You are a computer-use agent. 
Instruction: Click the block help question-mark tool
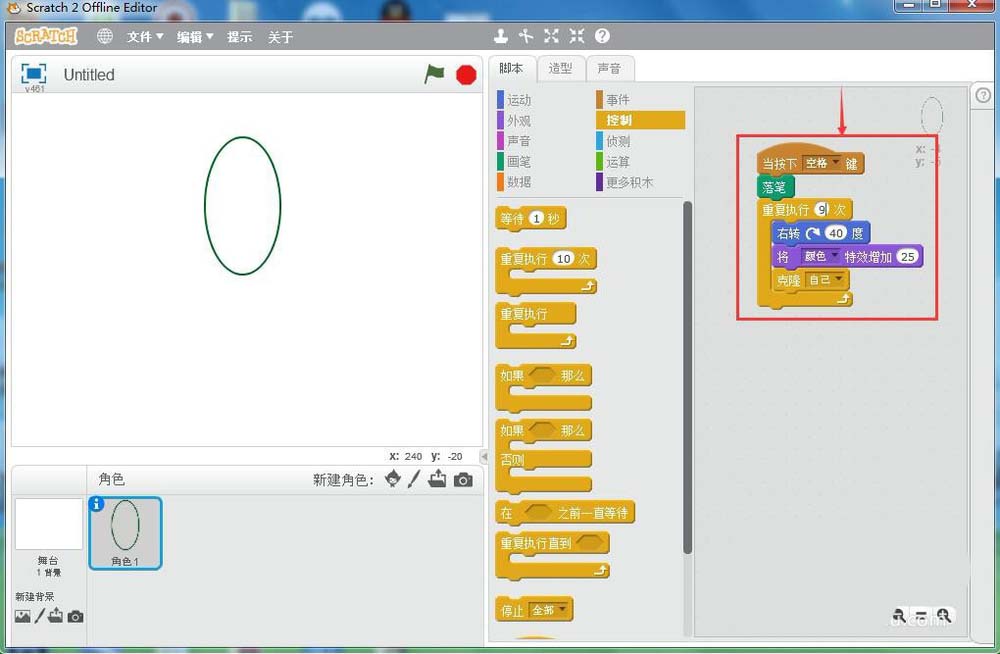[602, 36]
